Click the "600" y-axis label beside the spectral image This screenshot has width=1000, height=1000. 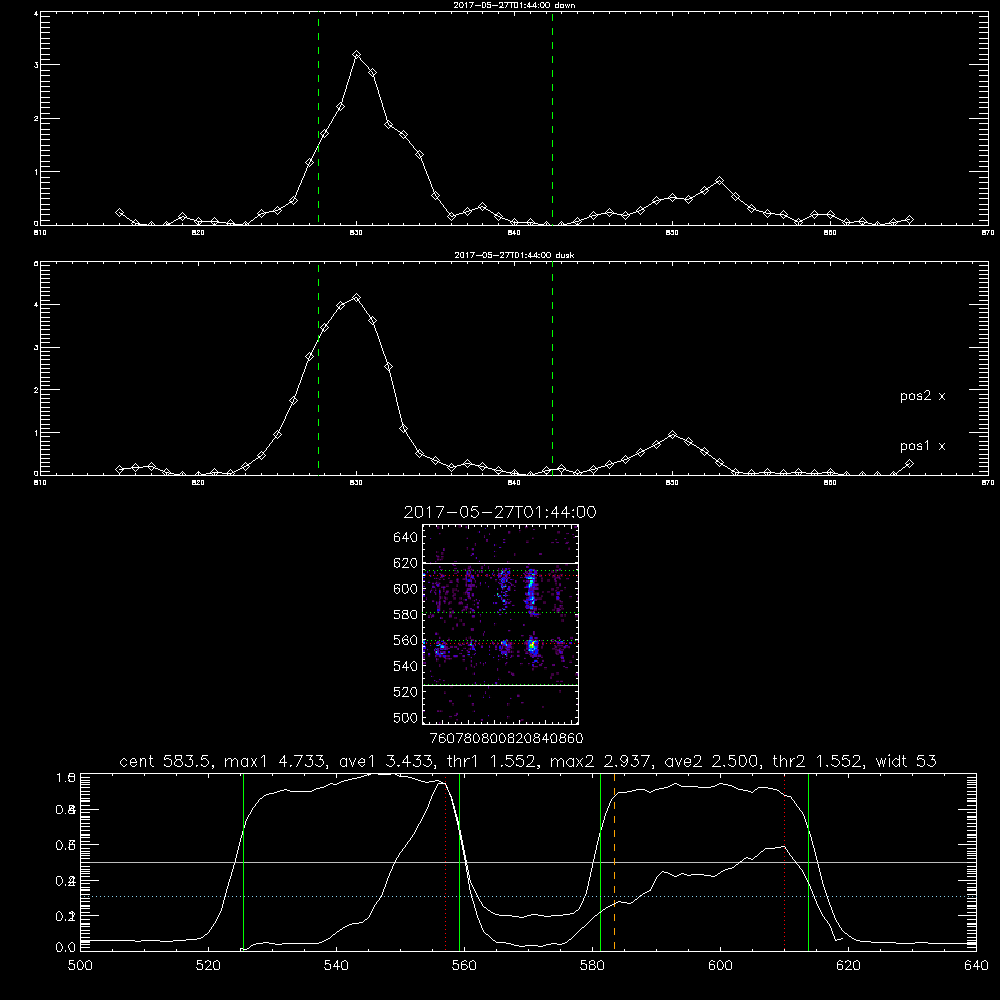pyautogui.click(x=406, y=589)
